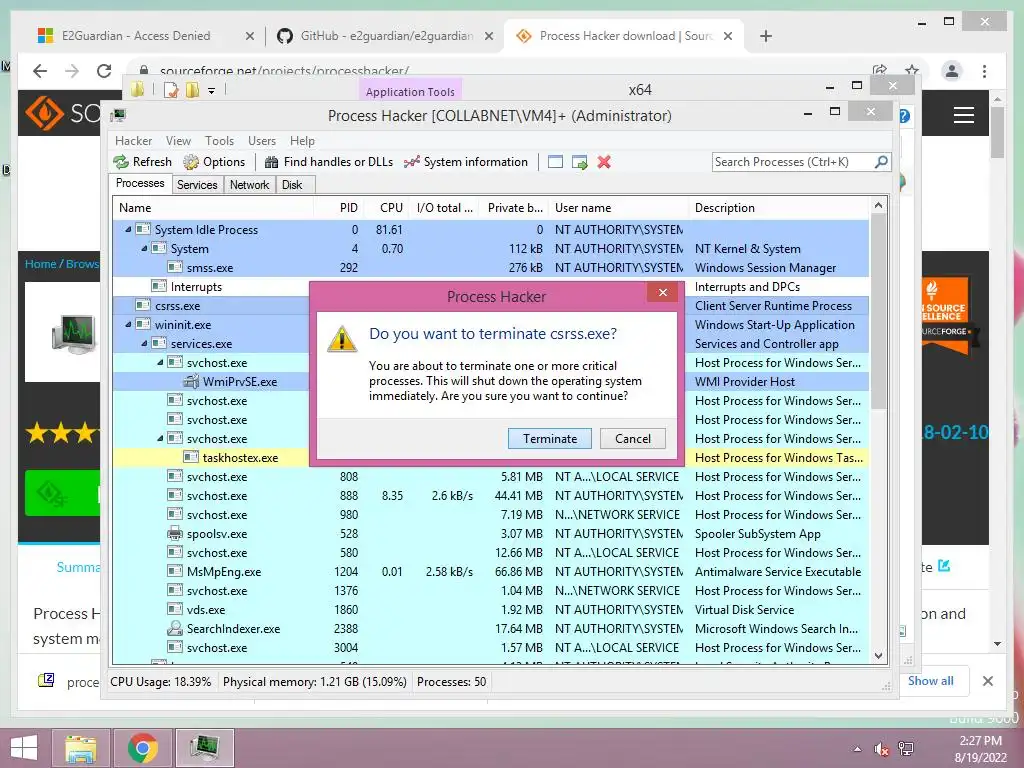Reload the SourceForge page
The image size is (1024, 768).
(x=104, y=71)
